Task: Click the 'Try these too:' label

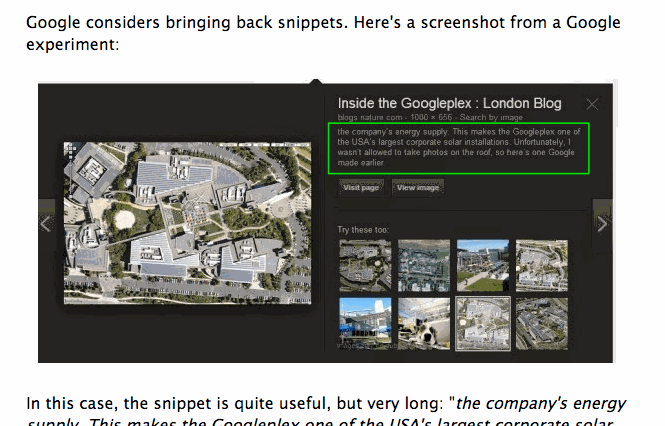Action: [363, 230]
